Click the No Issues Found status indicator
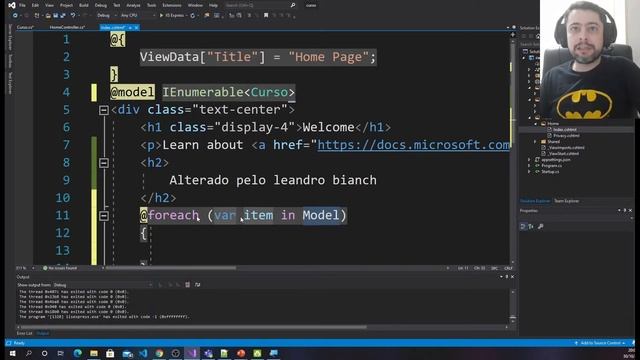Image resolution: width=640 pixels, height=360 pixels. [x=60, y=268]
